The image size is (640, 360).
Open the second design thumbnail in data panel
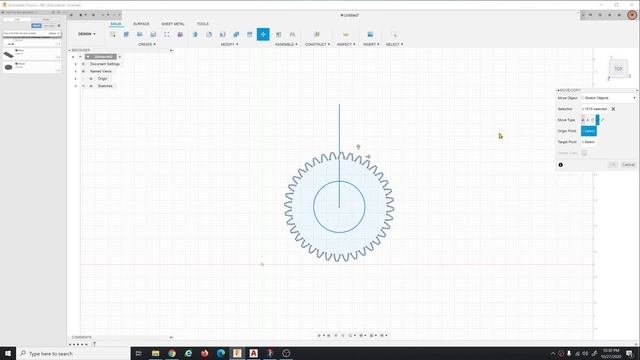coord(9,67)
